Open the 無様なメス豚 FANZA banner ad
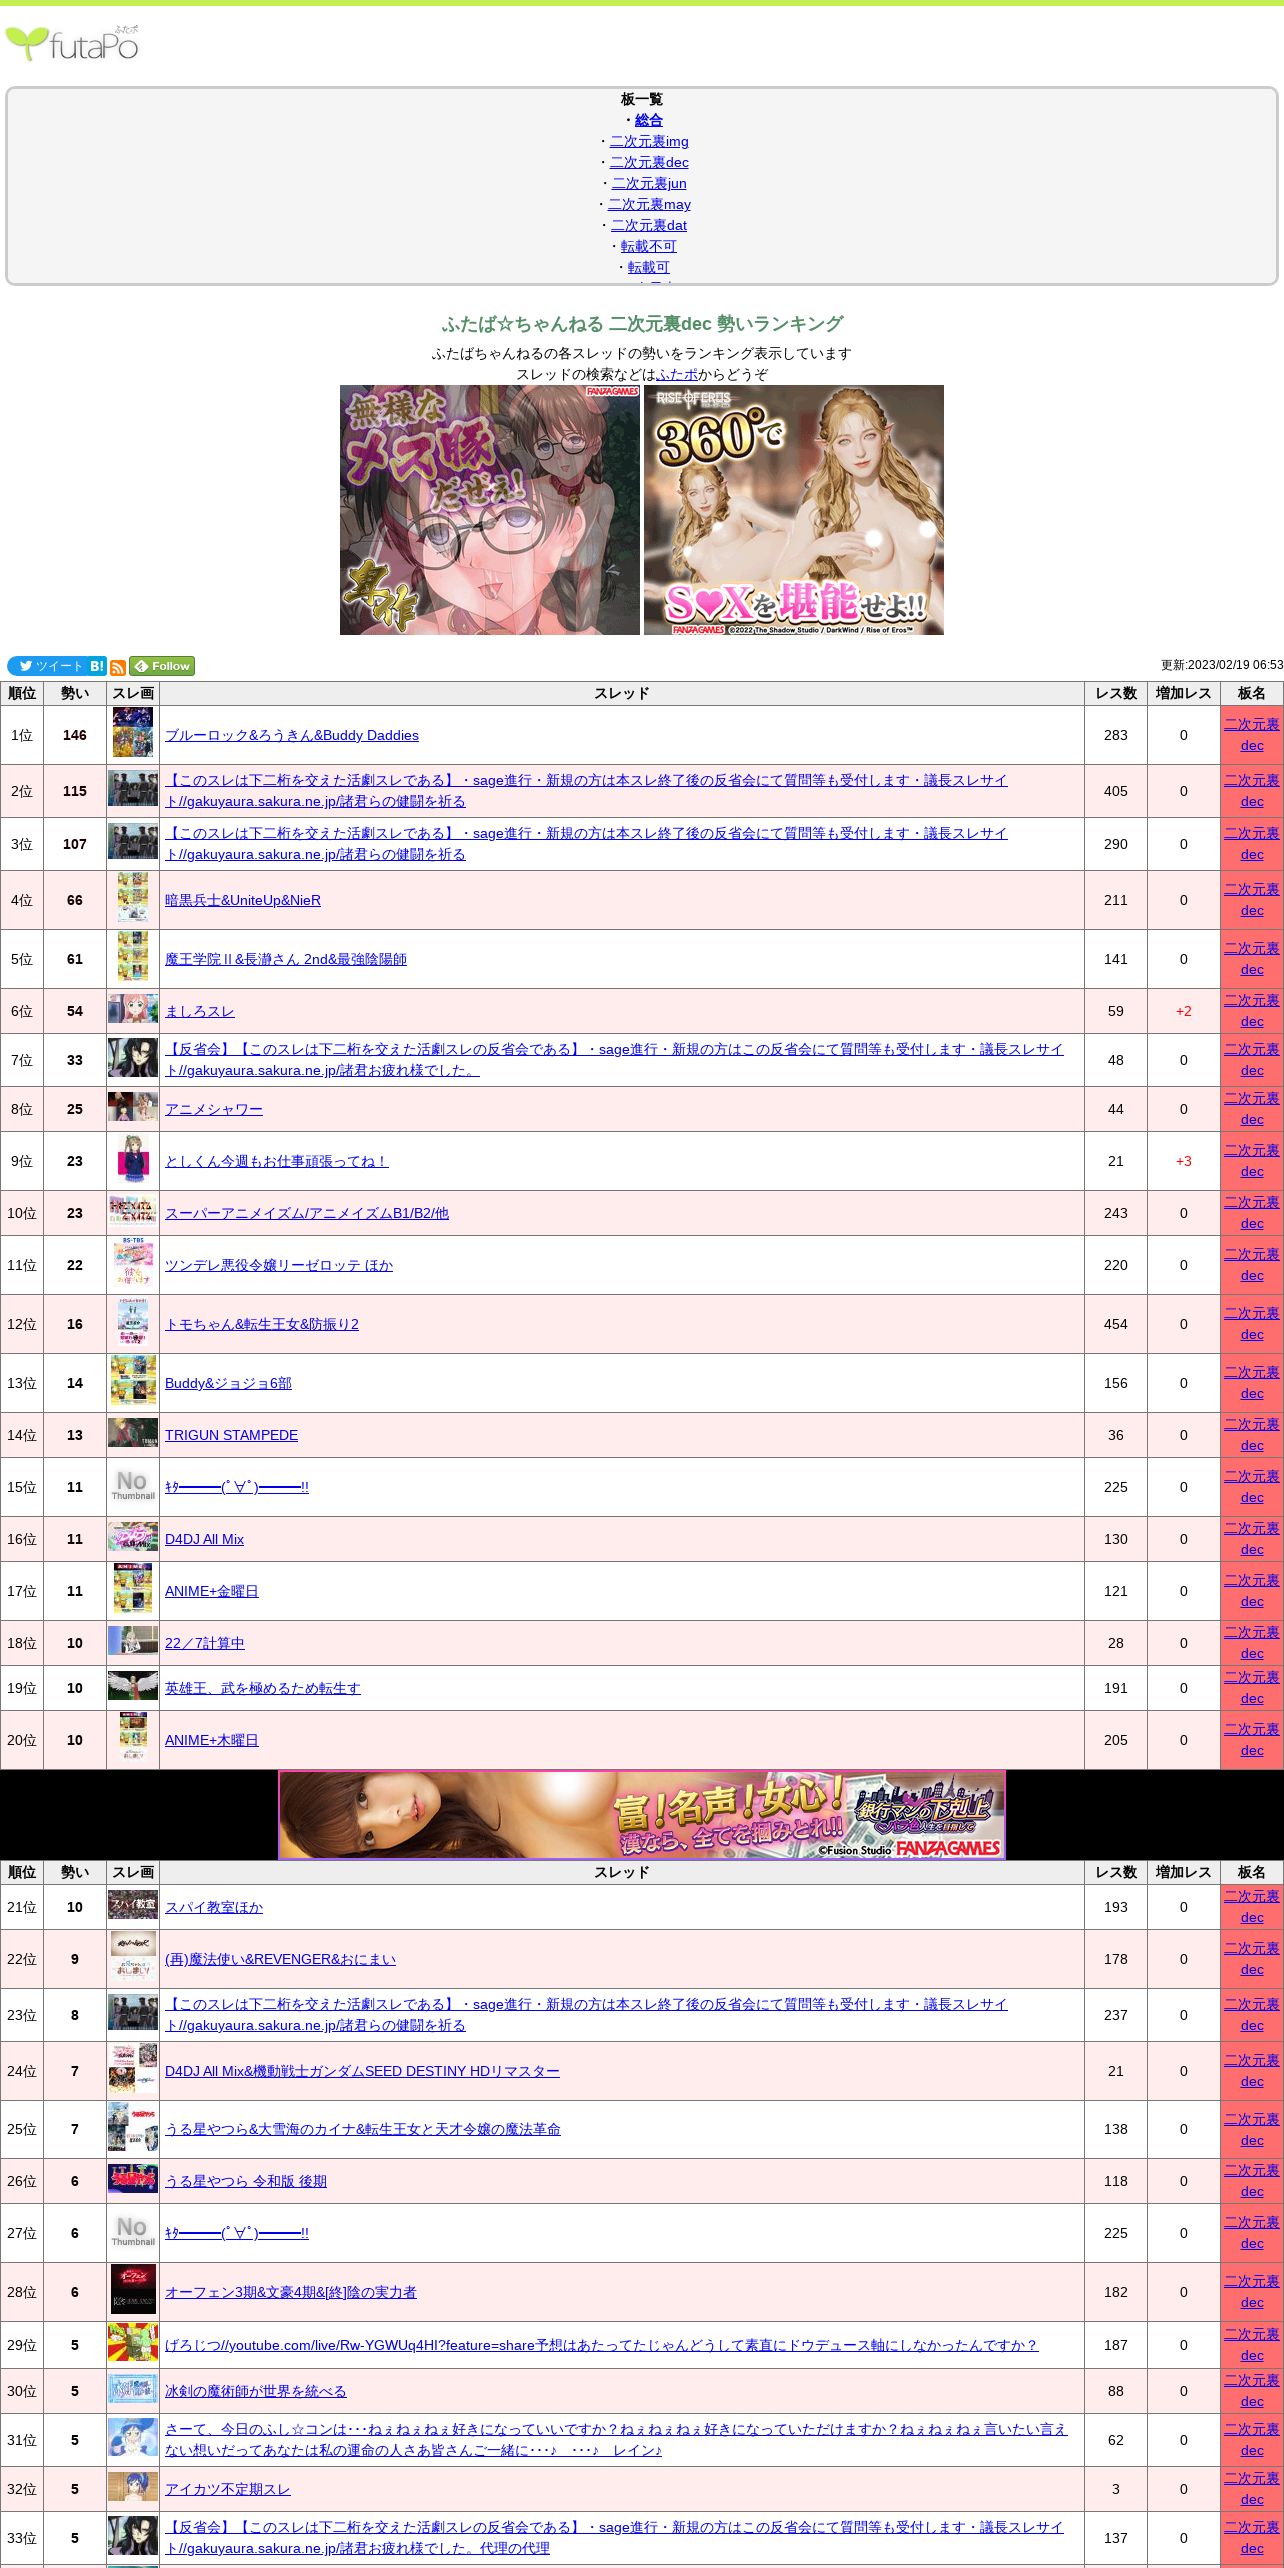 490,510
